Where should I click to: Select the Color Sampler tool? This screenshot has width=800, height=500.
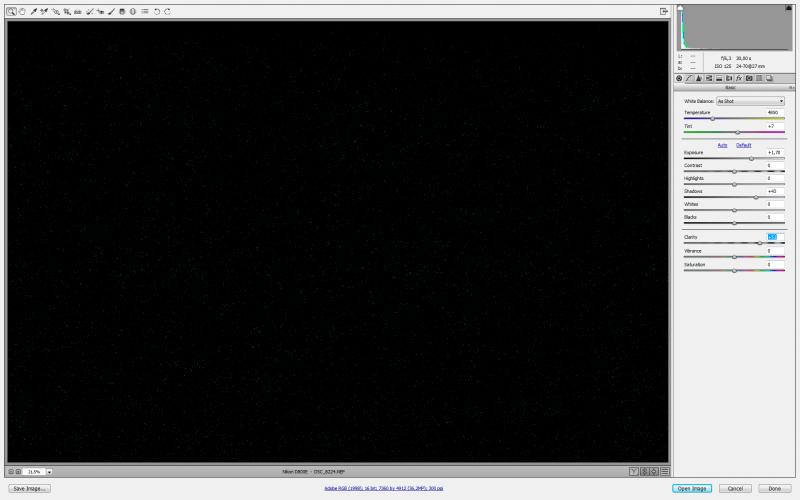[x=44, y=11]
